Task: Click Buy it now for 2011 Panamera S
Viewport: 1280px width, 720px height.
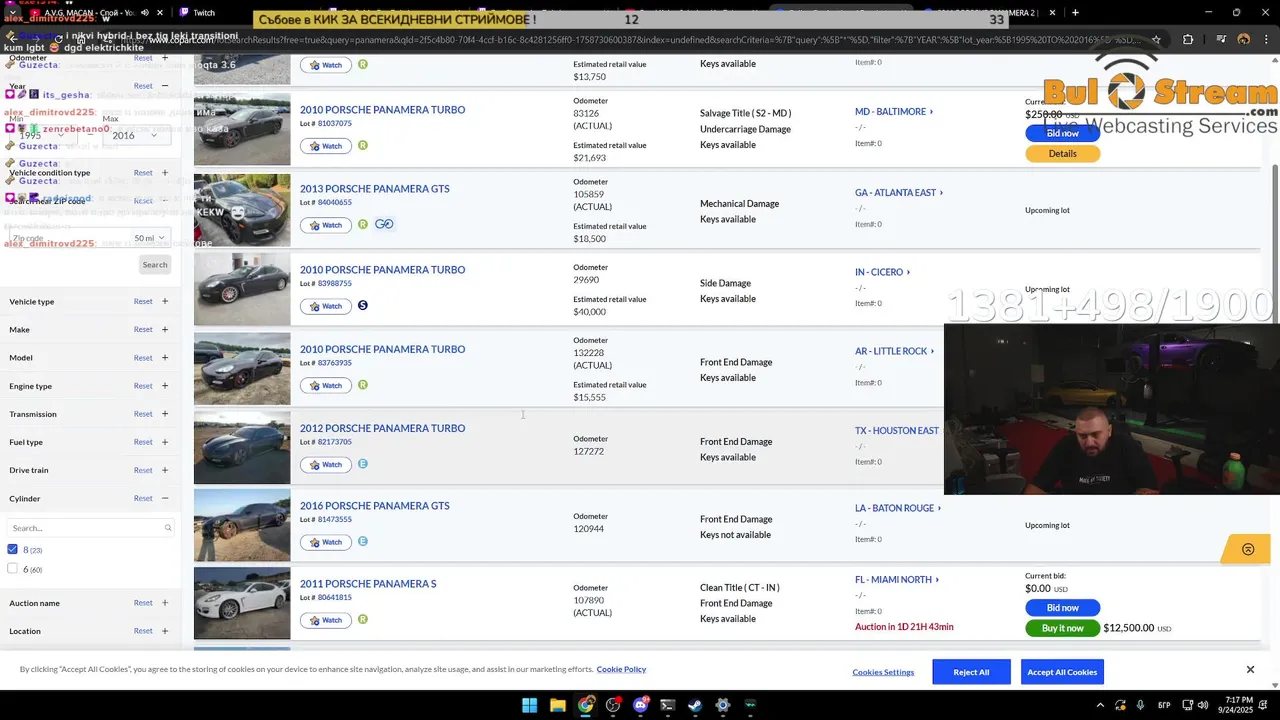Action: coord(1062,628)
